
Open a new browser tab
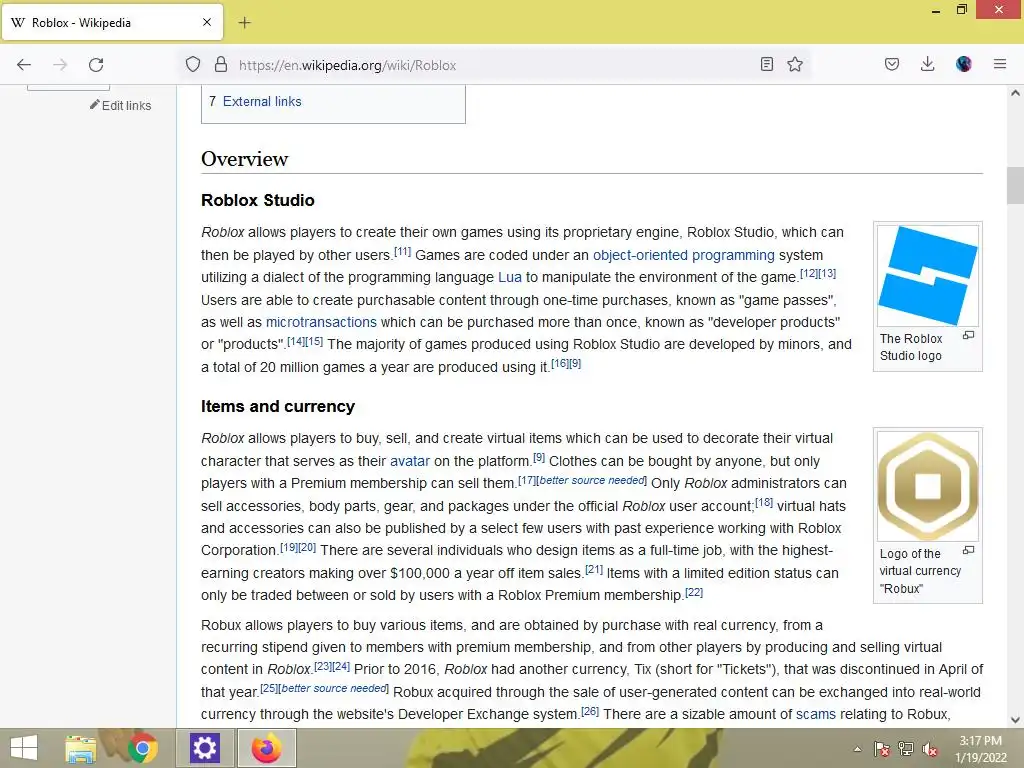pos(244,23)
